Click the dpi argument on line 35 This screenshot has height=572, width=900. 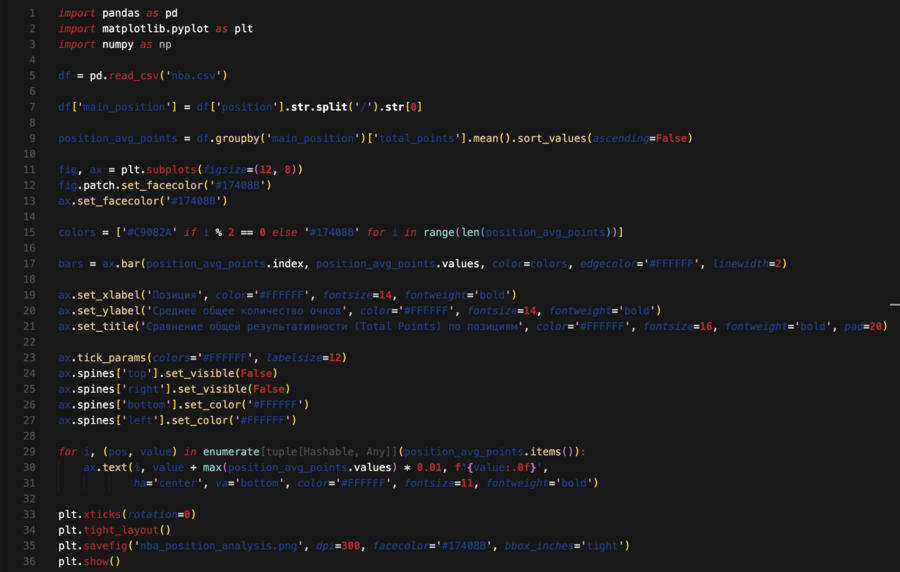pos(325,546)
